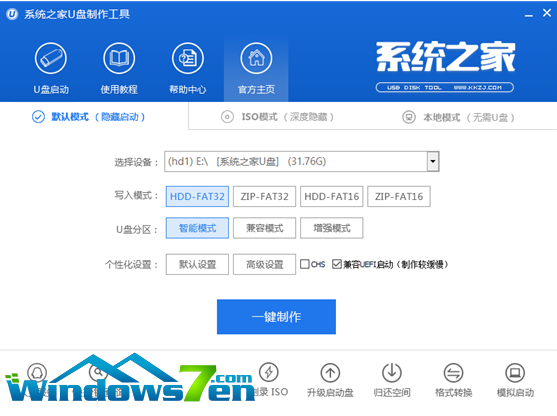This screenshot has width=557, height=416.
Task: Open the 格式转换 format convert icon
Action: pos(454,373)
